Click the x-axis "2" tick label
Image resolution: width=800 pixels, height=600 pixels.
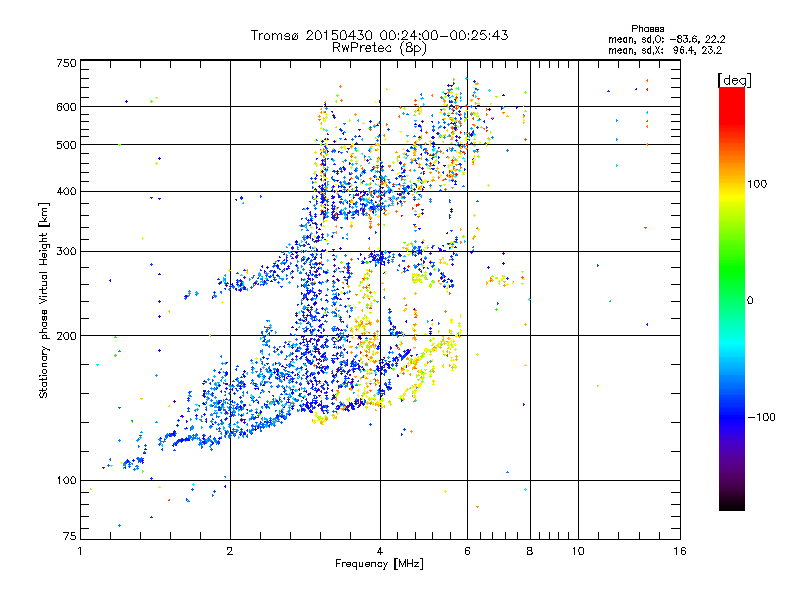[x=230, y=551]
